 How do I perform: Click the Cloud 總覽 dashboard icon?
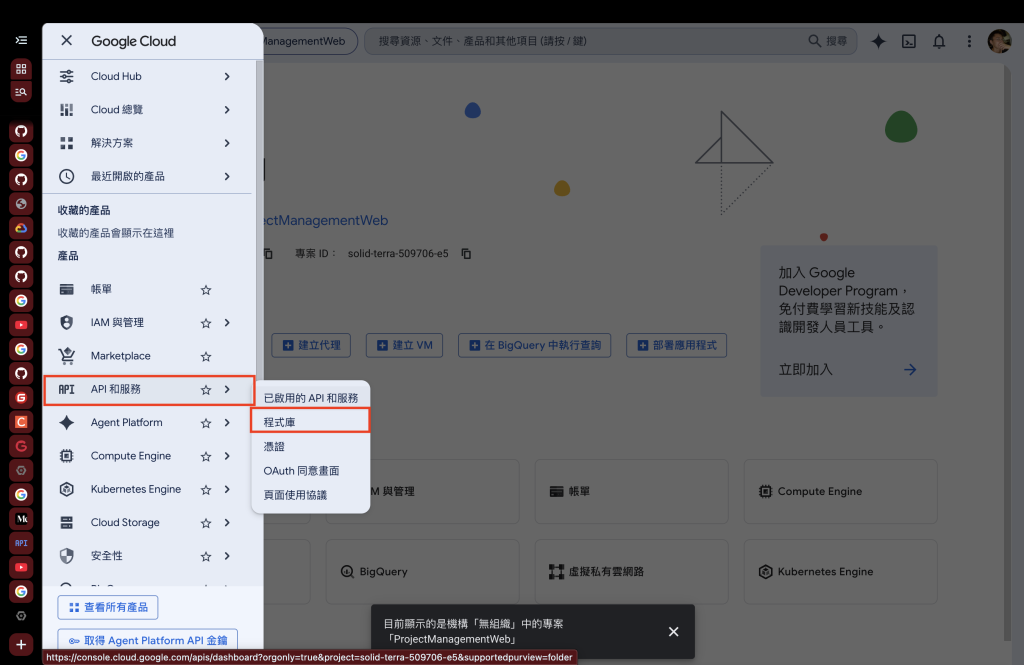pyautogui.click(x=67, y=110)
